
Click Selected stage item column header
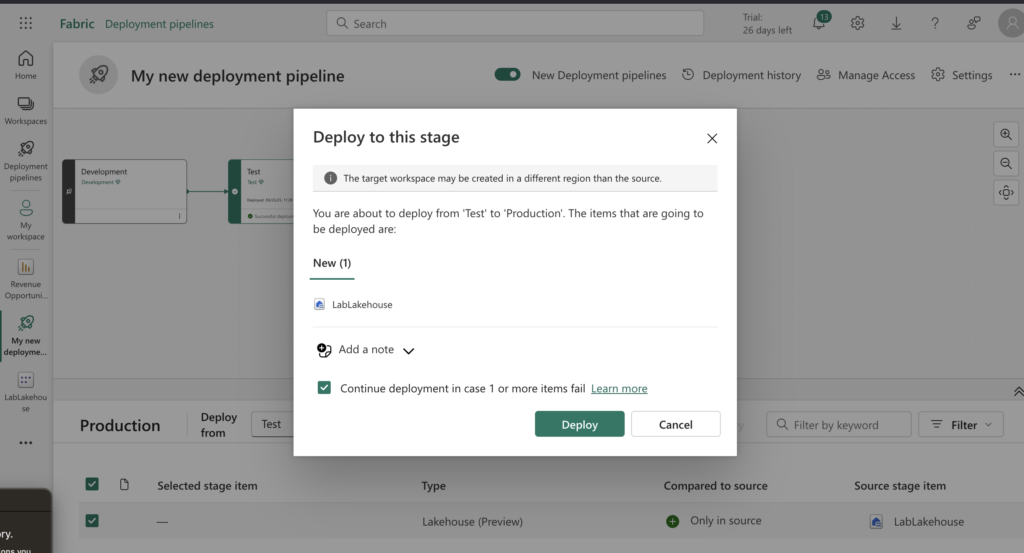pos(207,486)
